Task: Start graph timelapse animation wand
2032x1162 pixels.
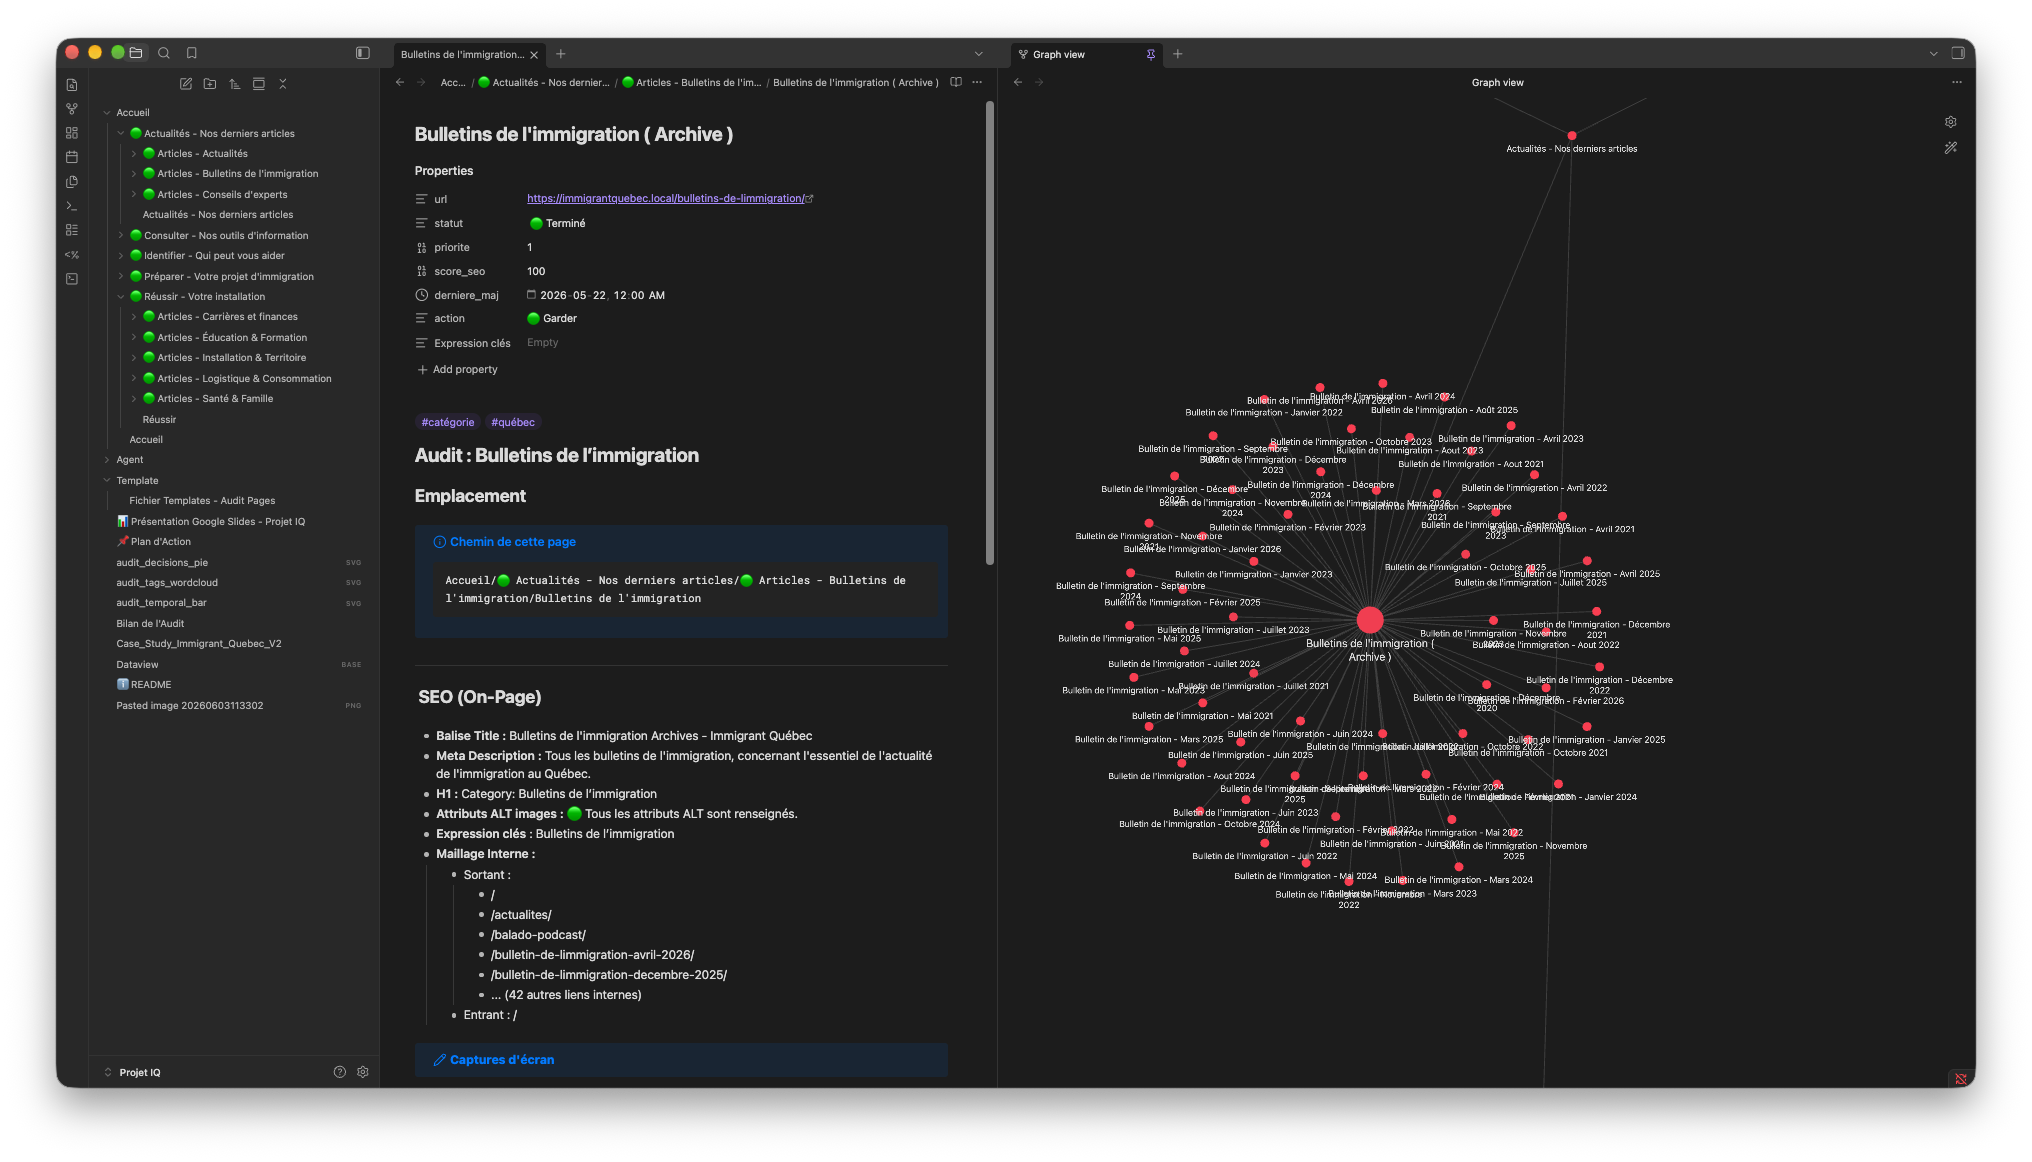Action: click(1951, 148)
